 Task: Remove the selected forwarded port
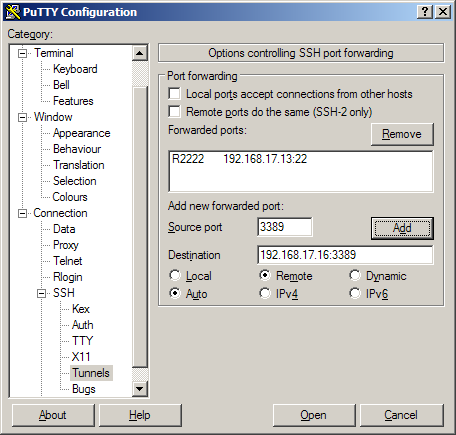pyautogui.click(x=402, y=134)
